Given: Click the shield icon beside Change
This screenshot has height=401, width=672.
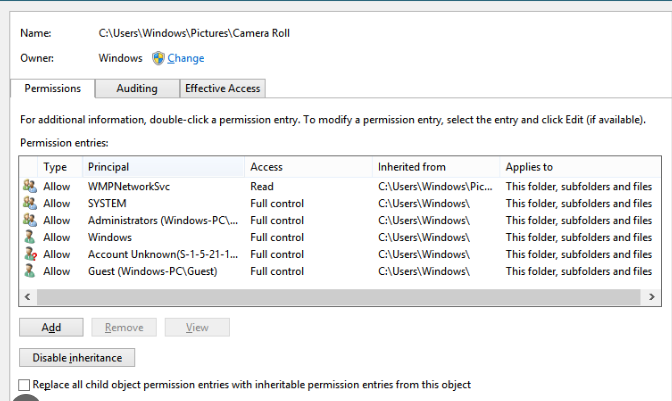Looking at the screenshot, I should pyautogui.click(x=158, y=58).
